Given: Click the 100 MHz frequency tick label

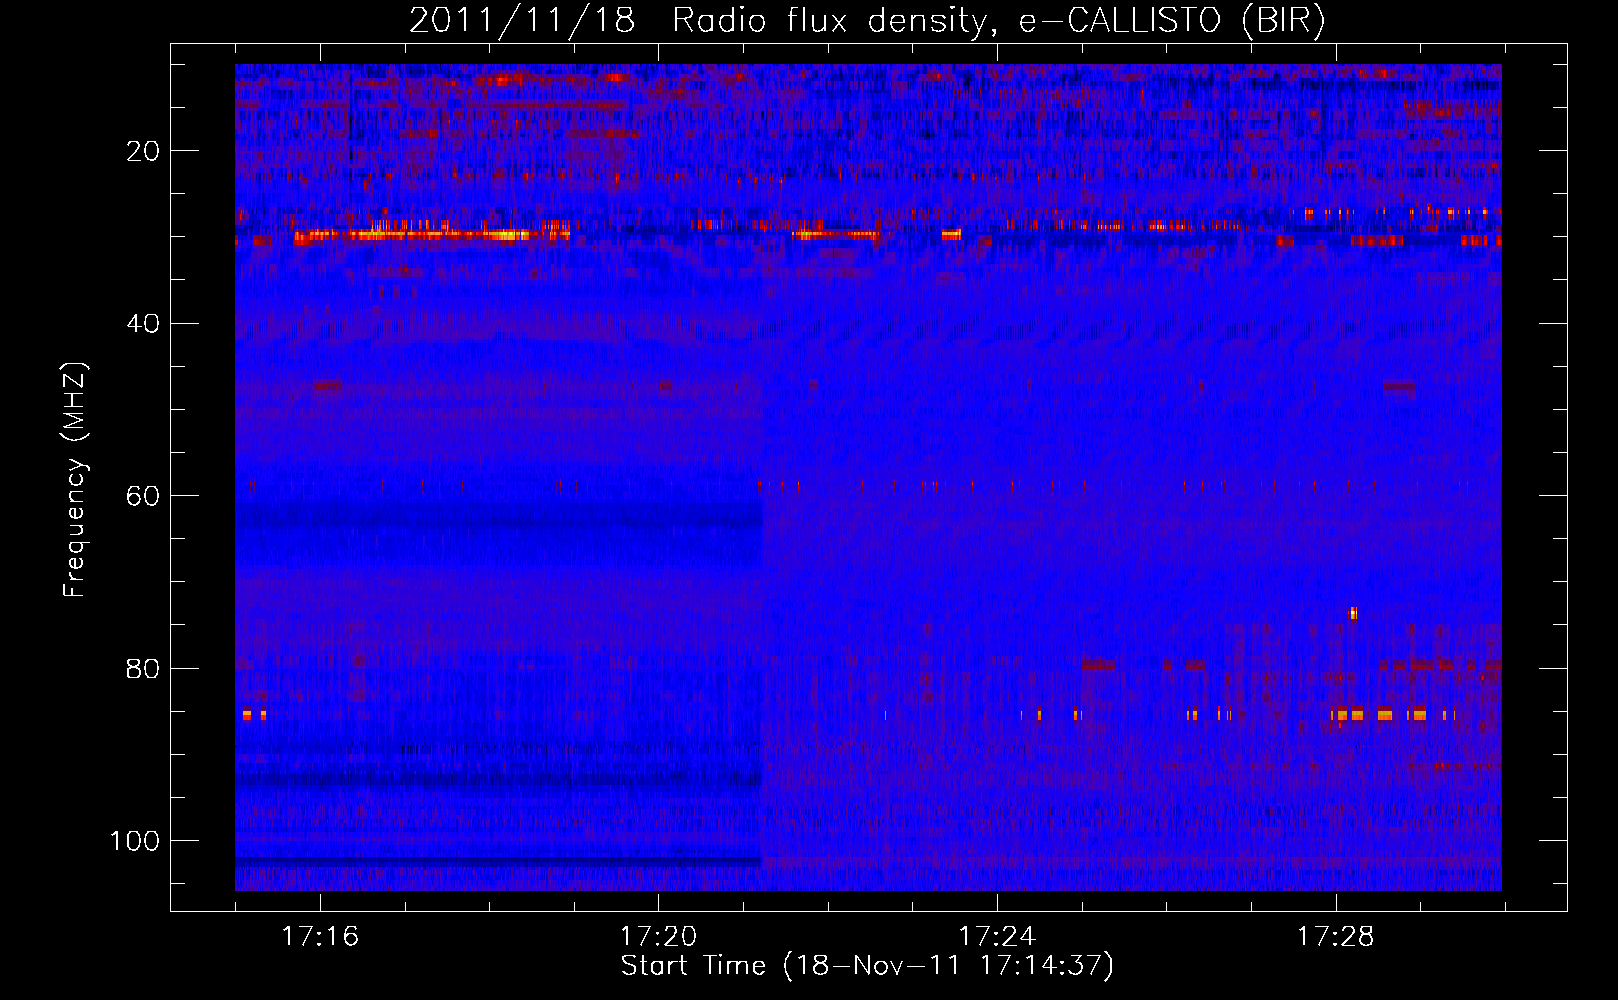Looking at the screenshot, I should (x=135, y=841).
